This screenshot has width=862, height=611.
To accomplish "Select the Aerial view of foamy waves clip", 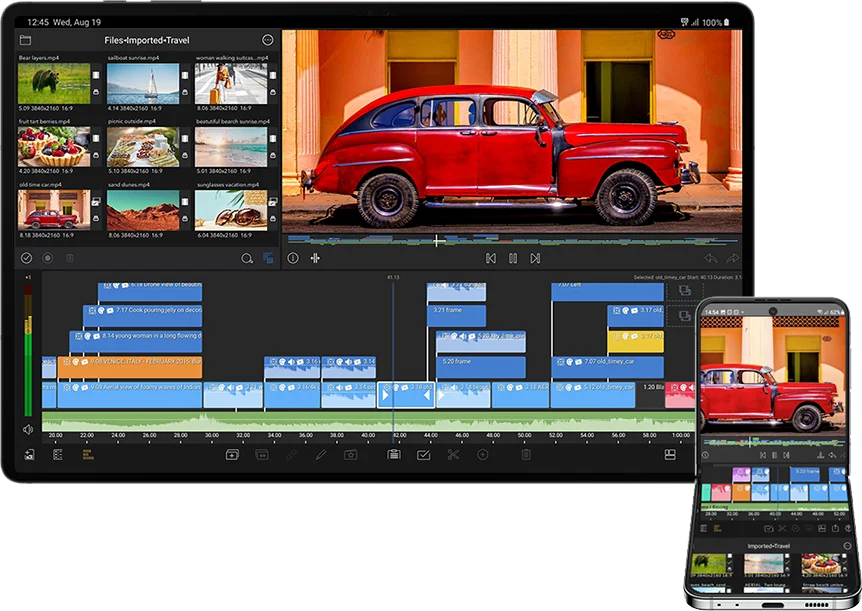I will click(x=130, y=395).
